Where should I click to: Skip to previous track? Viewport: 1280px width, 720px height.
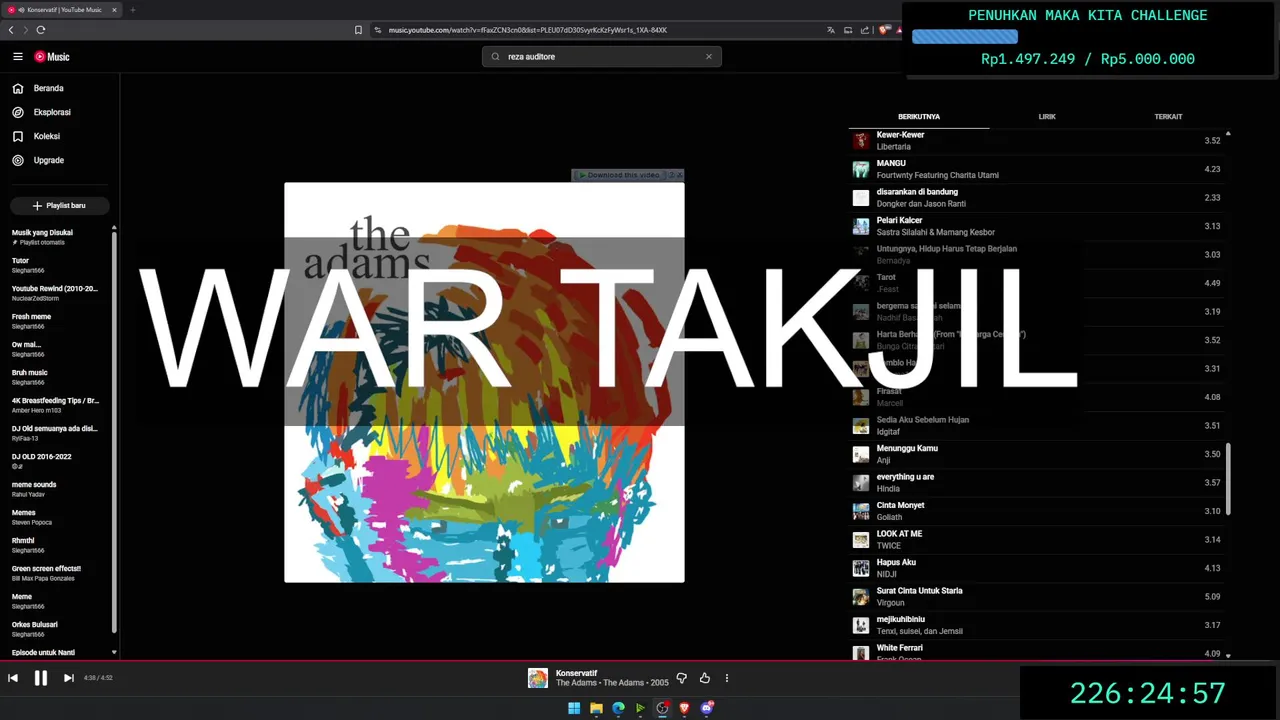[13, 678]
